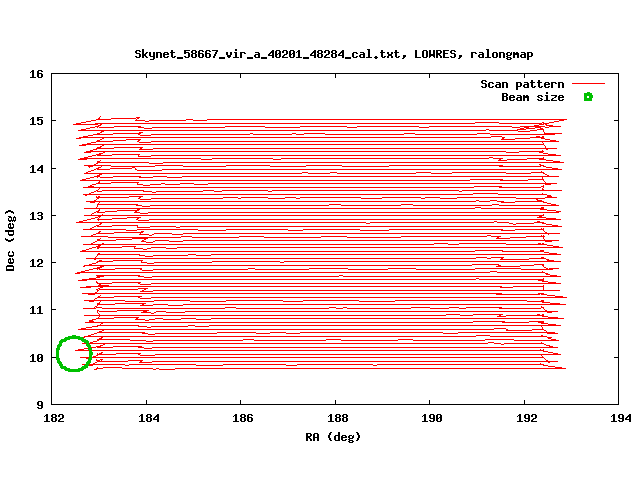Click x-axis tick label 192
The height and width of the screenshot is (480, 640).
click(x=527, y=418)
